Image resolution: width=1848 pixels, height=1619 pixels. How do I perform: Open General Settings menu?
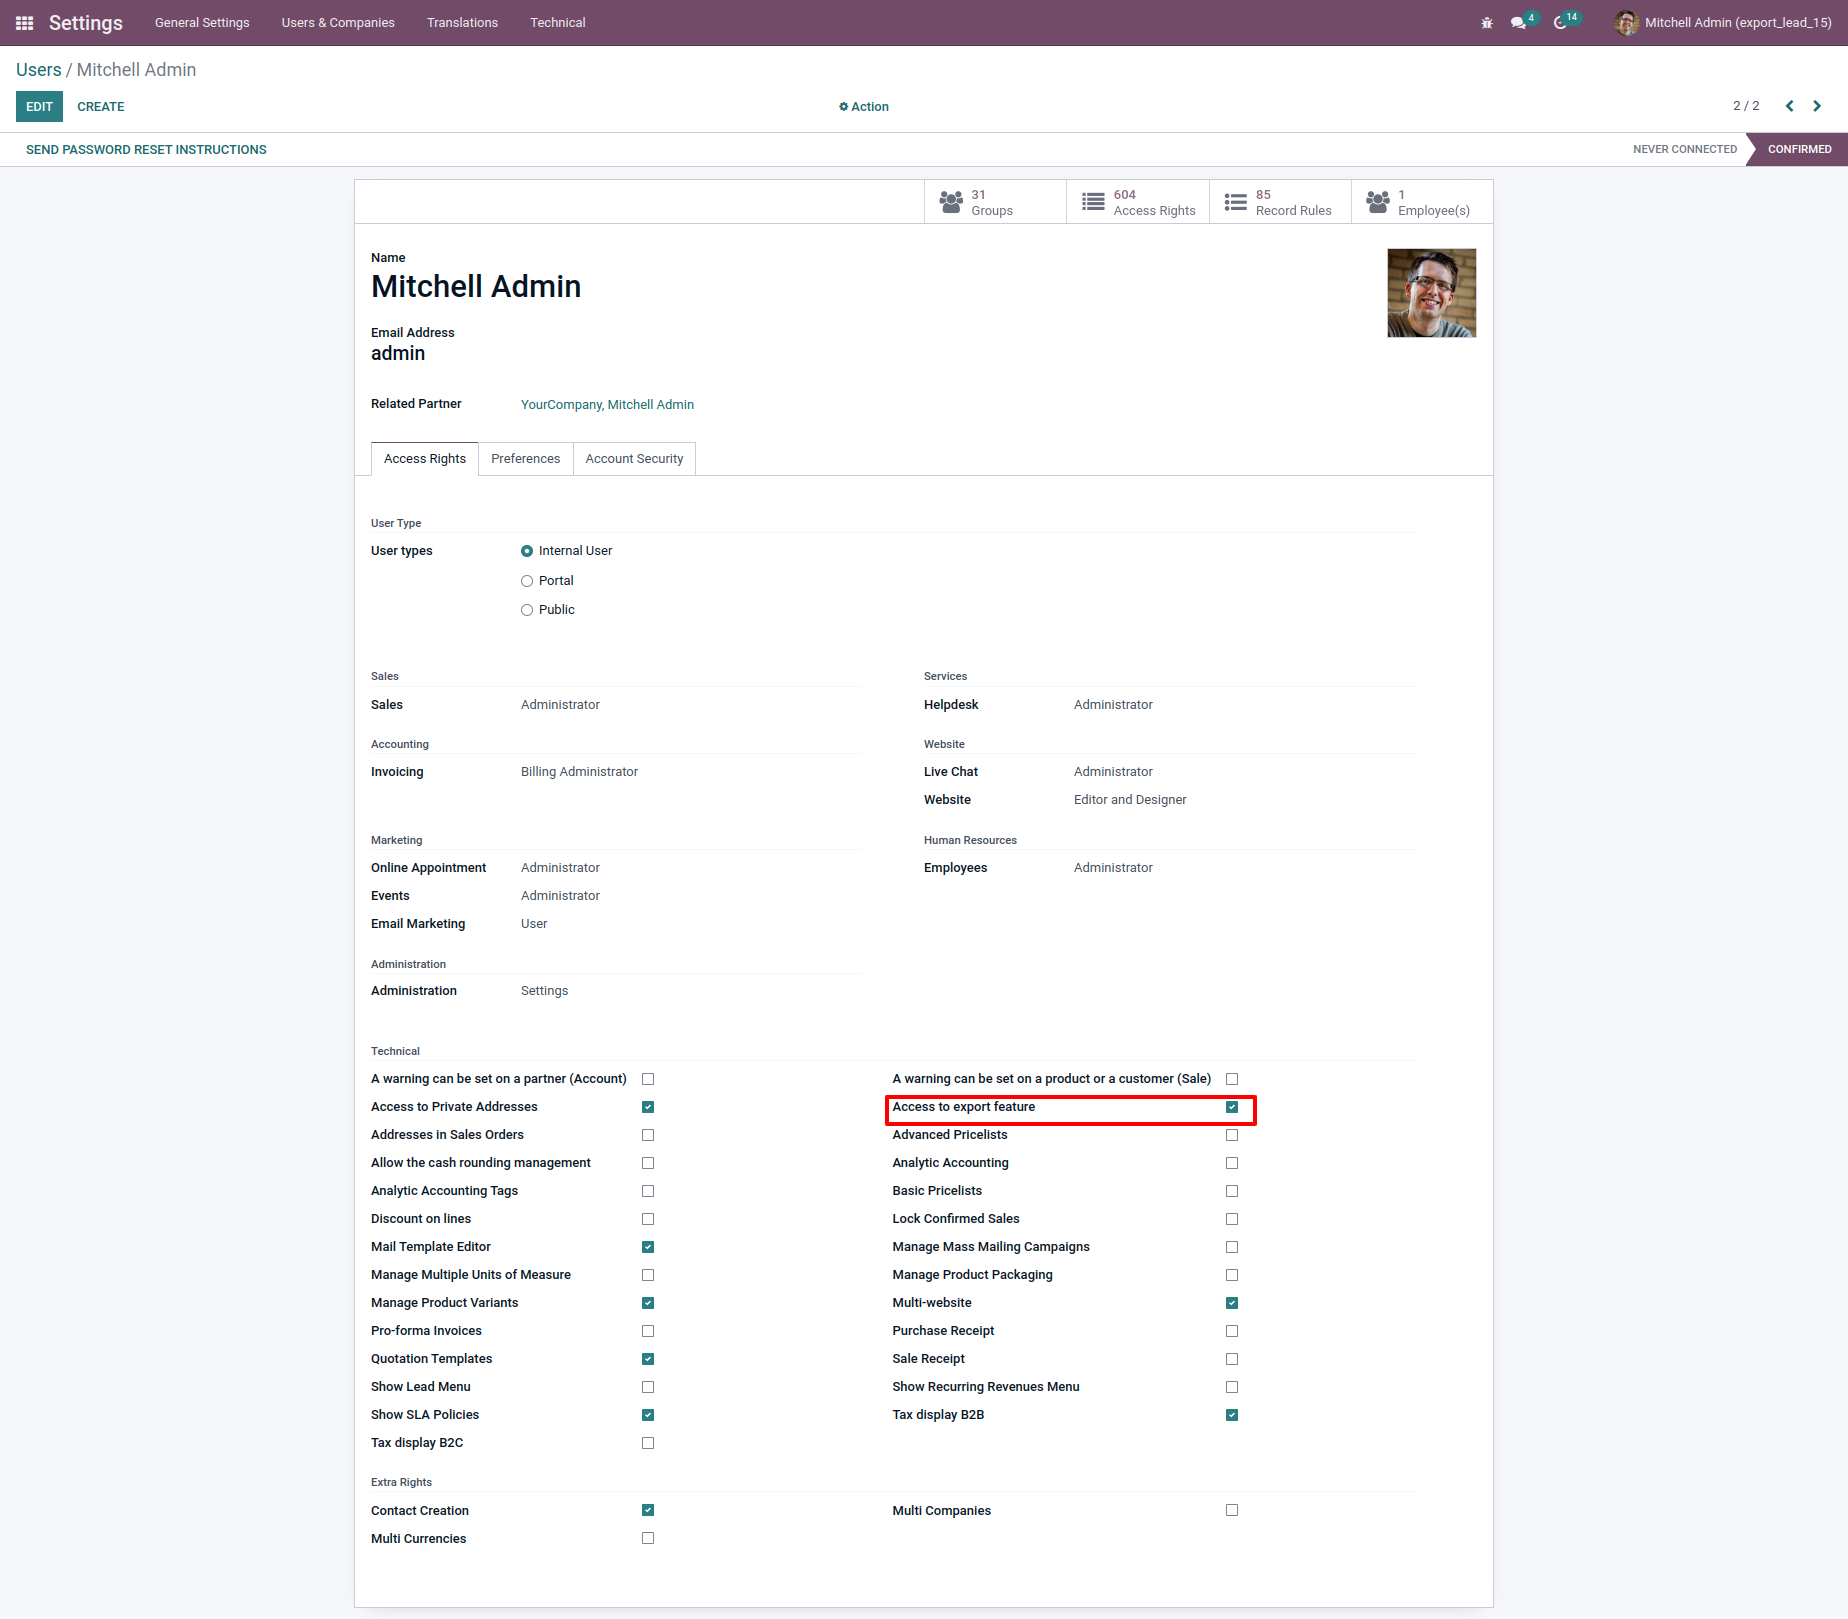202,22
